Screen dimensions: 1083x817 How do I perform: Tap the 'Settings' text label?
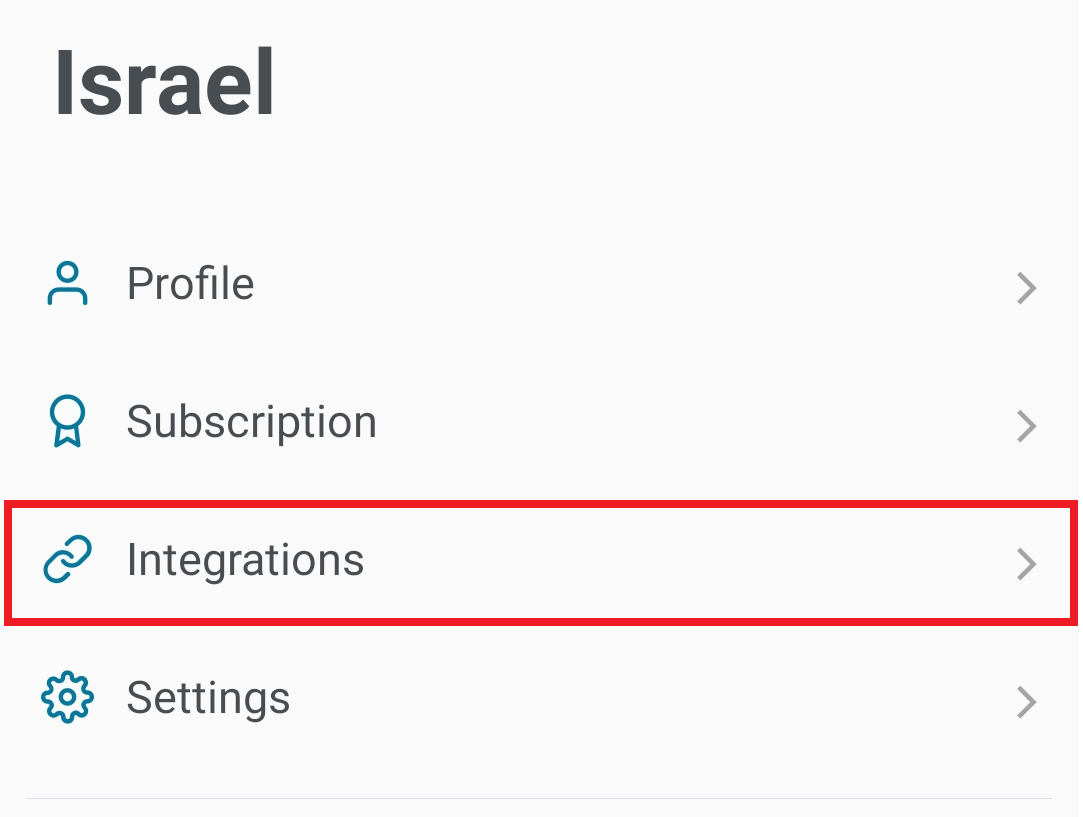point(208,698)
